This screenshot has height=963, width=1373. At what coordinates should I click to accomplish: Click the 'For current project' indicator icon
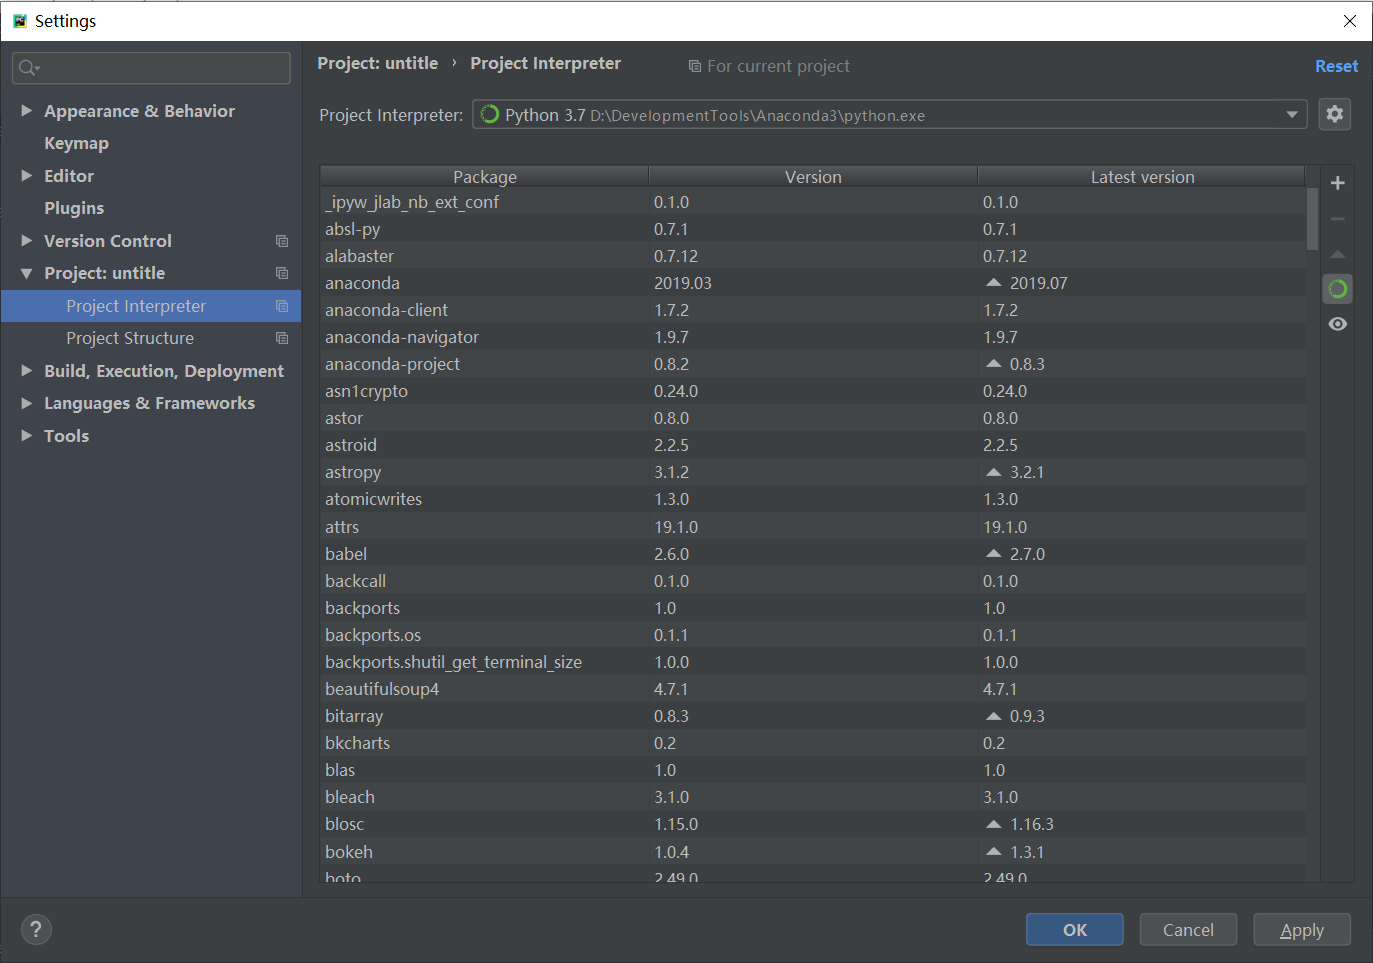point(695,65)
